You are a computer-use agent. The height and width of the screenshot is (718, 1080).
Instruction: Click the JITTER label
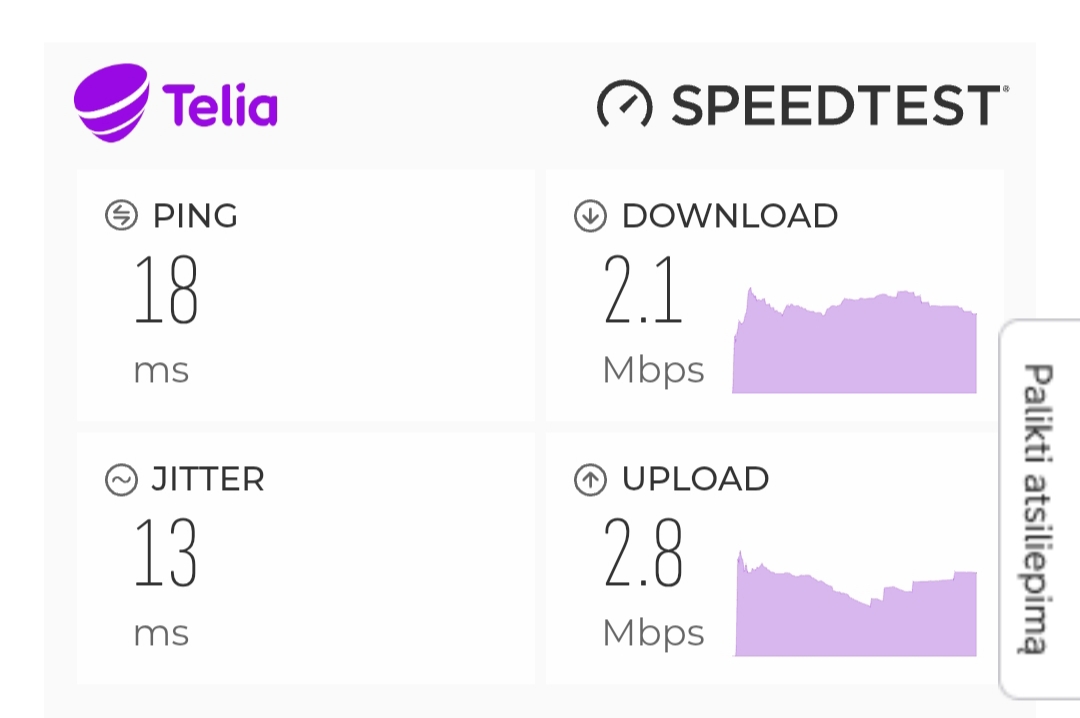[208, 480]
